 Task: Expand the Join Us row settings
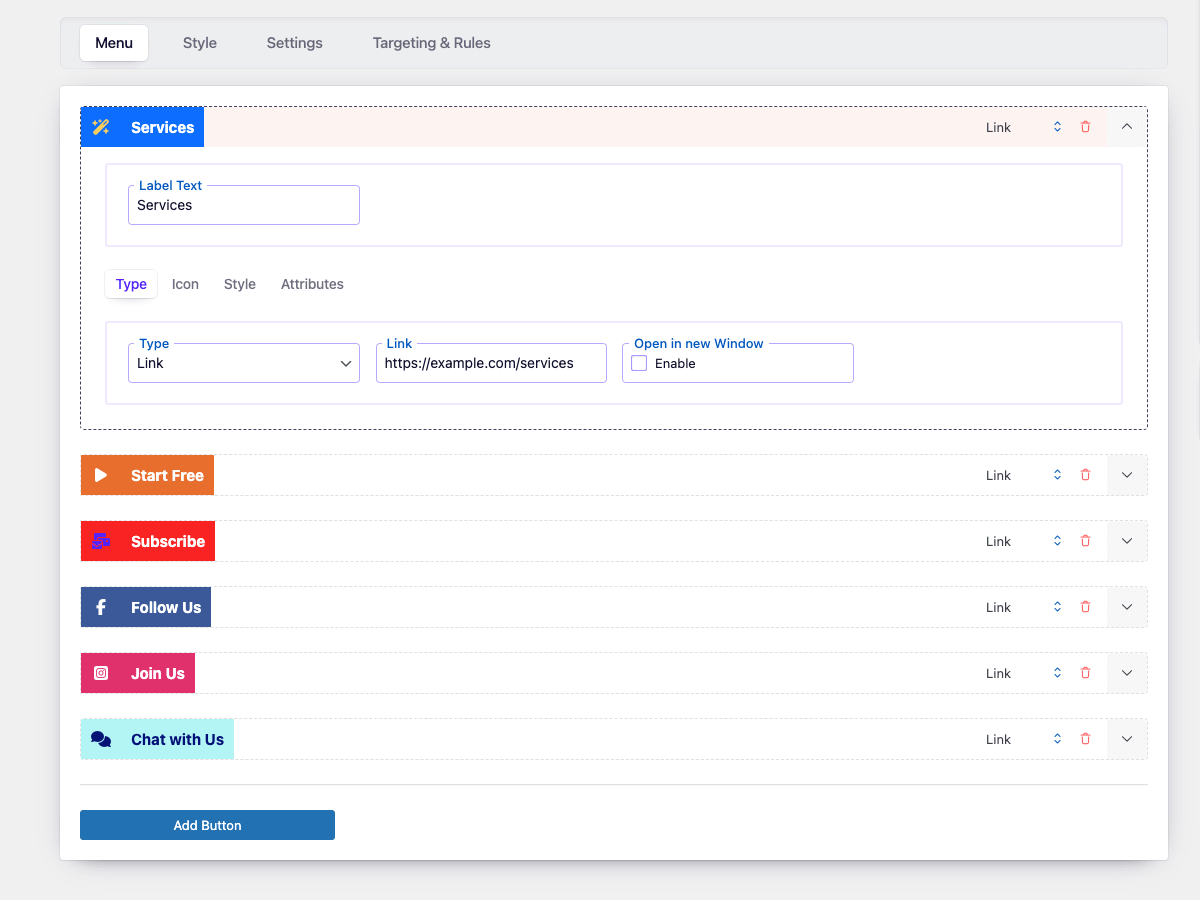click(x=1127, y=673)
